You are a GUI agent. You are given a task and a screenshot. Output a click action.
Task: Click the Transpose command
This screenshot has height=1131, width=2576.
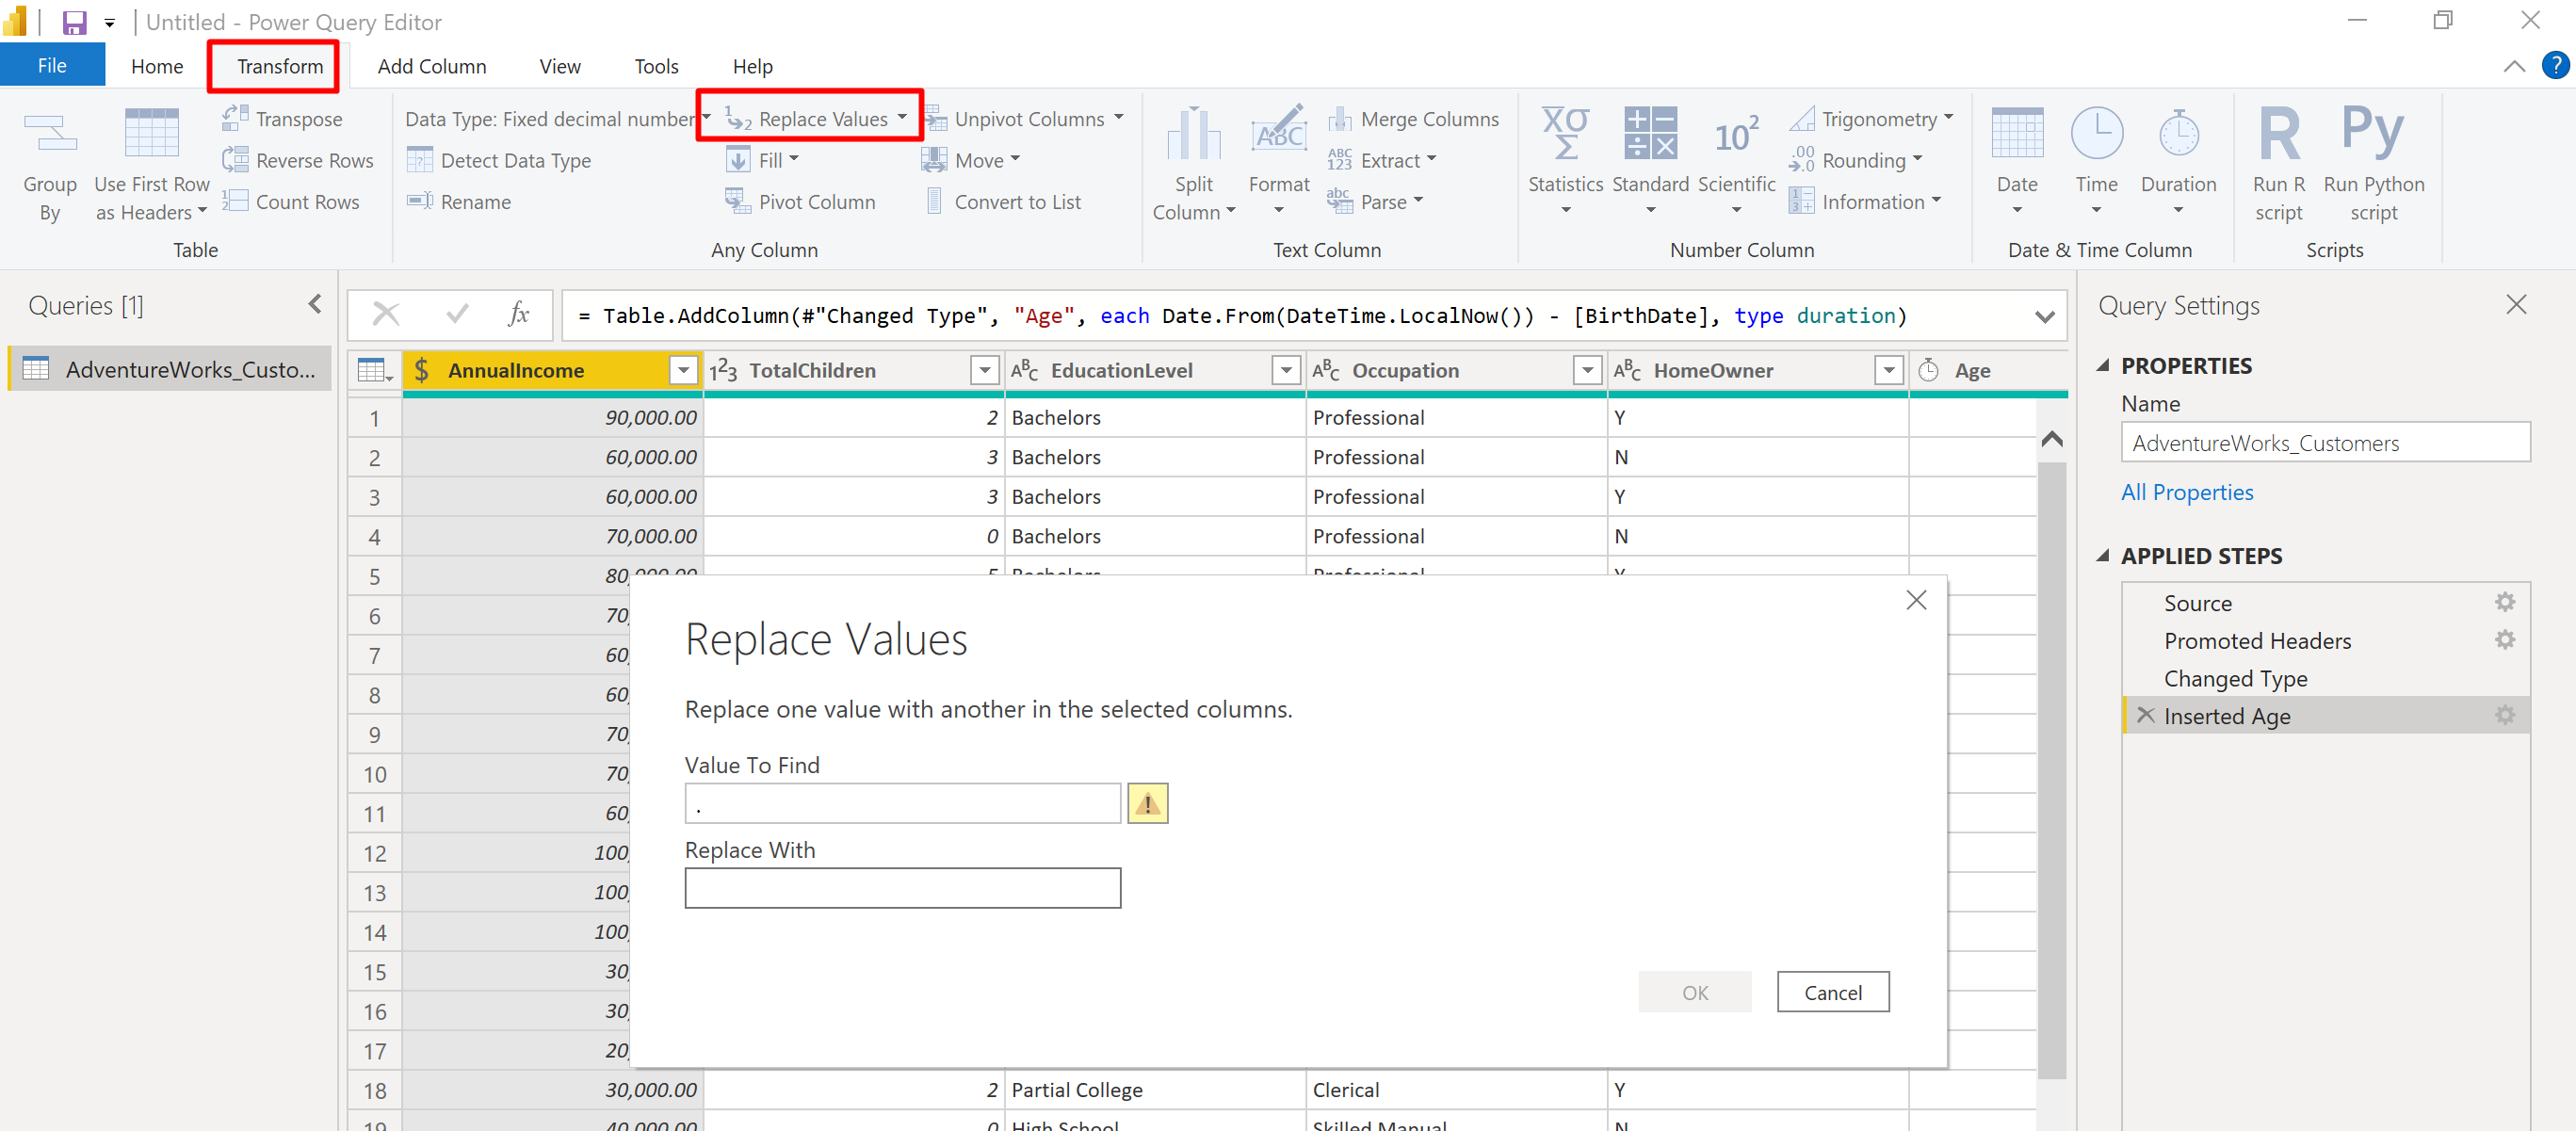coord(282,118)
